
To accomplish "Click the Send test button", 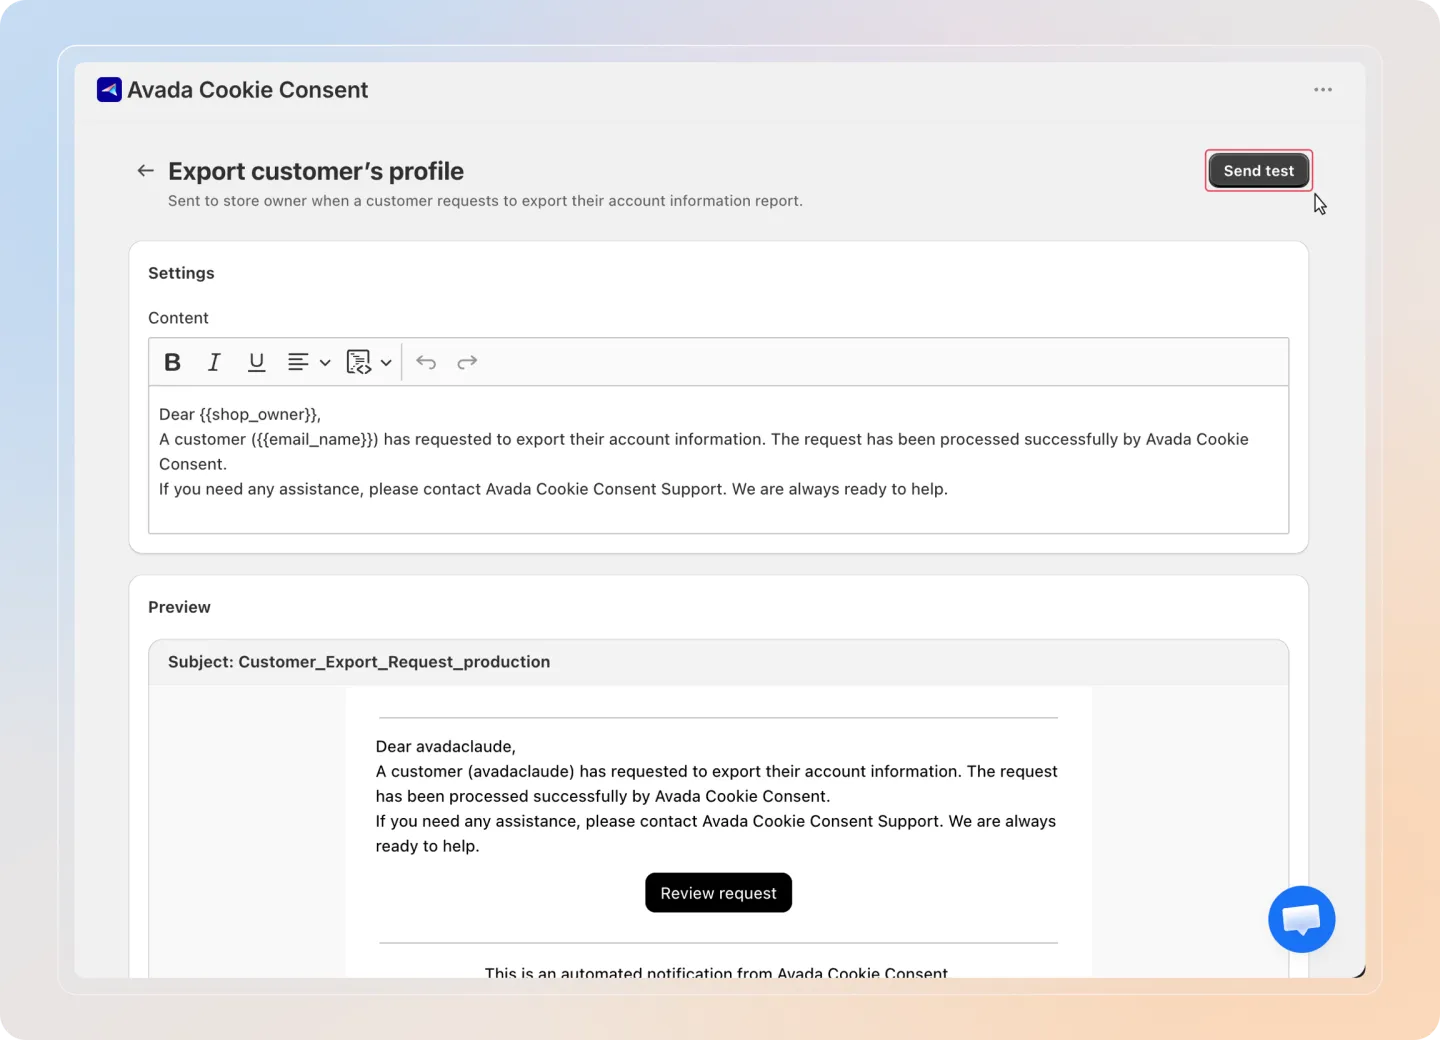I will (1258, 171).
